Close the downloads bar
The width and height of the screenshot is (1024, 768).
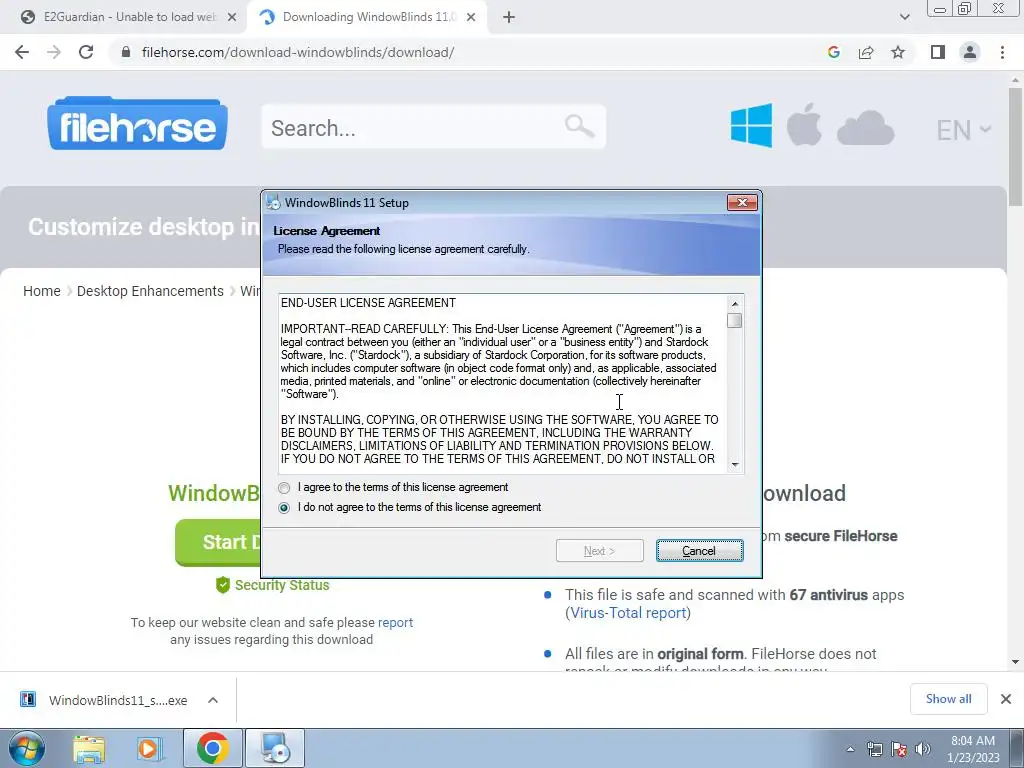pyautogui.click(x=1006, y=699)
